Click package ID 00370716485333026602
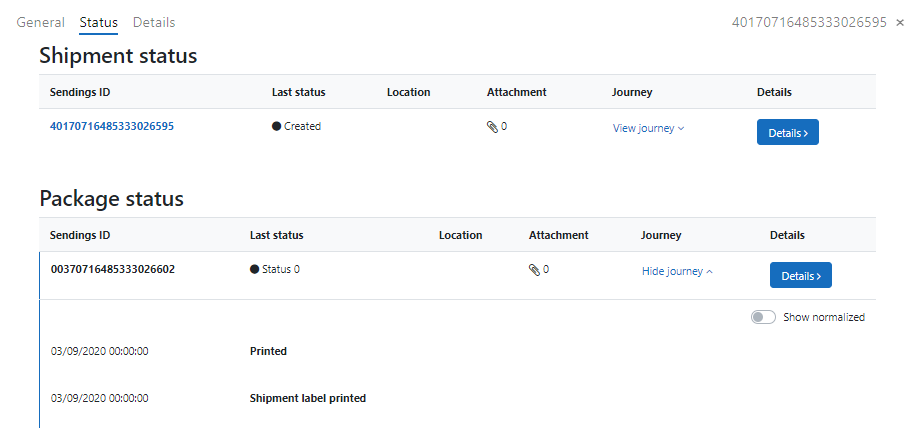Screen dimensions: 914x435 pos(112,269)
